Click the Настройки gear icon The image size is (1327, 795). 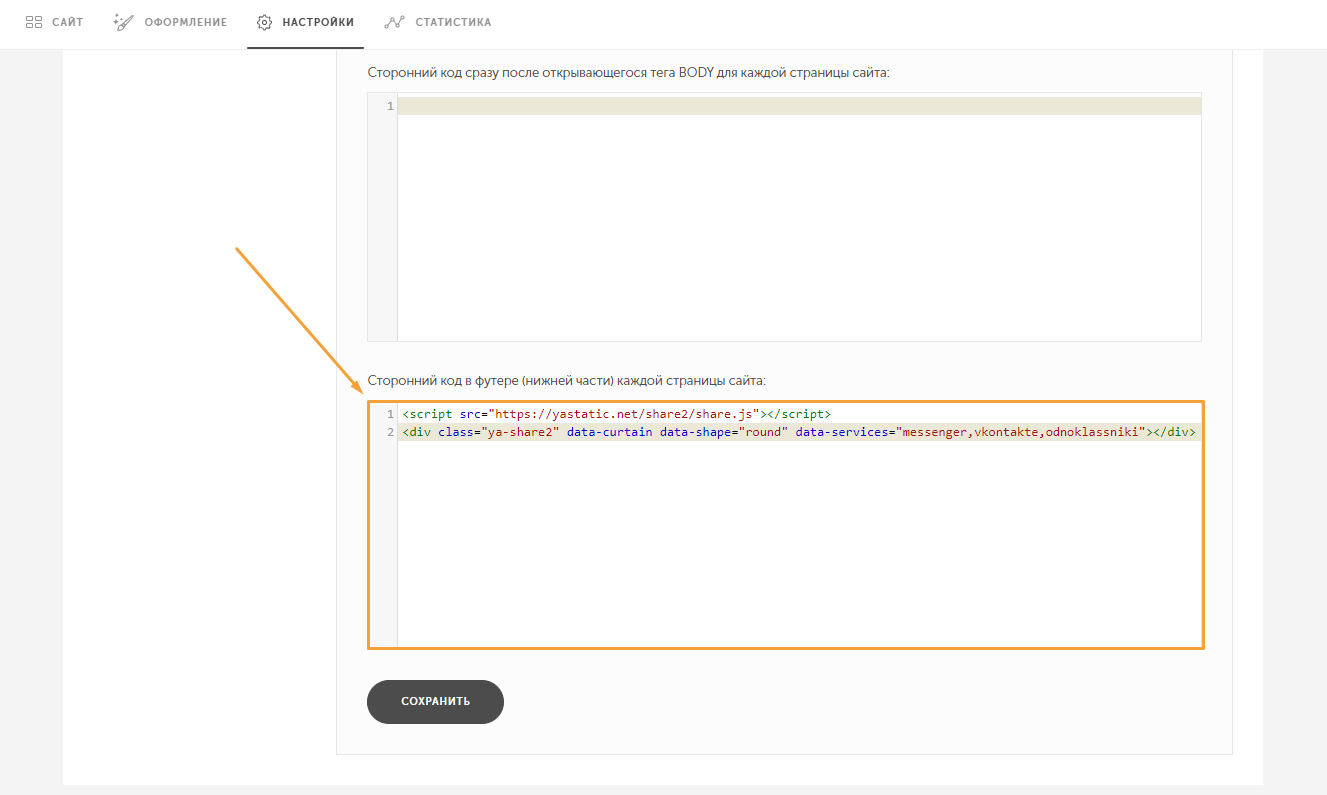pos(265,22)
